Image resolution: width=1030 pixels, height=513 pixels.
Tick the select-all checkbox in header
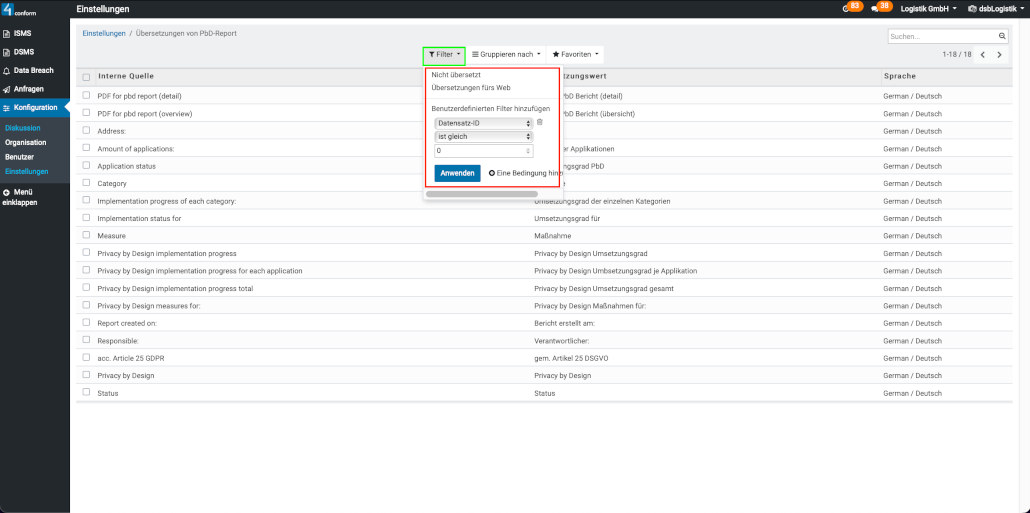[87, 77]
